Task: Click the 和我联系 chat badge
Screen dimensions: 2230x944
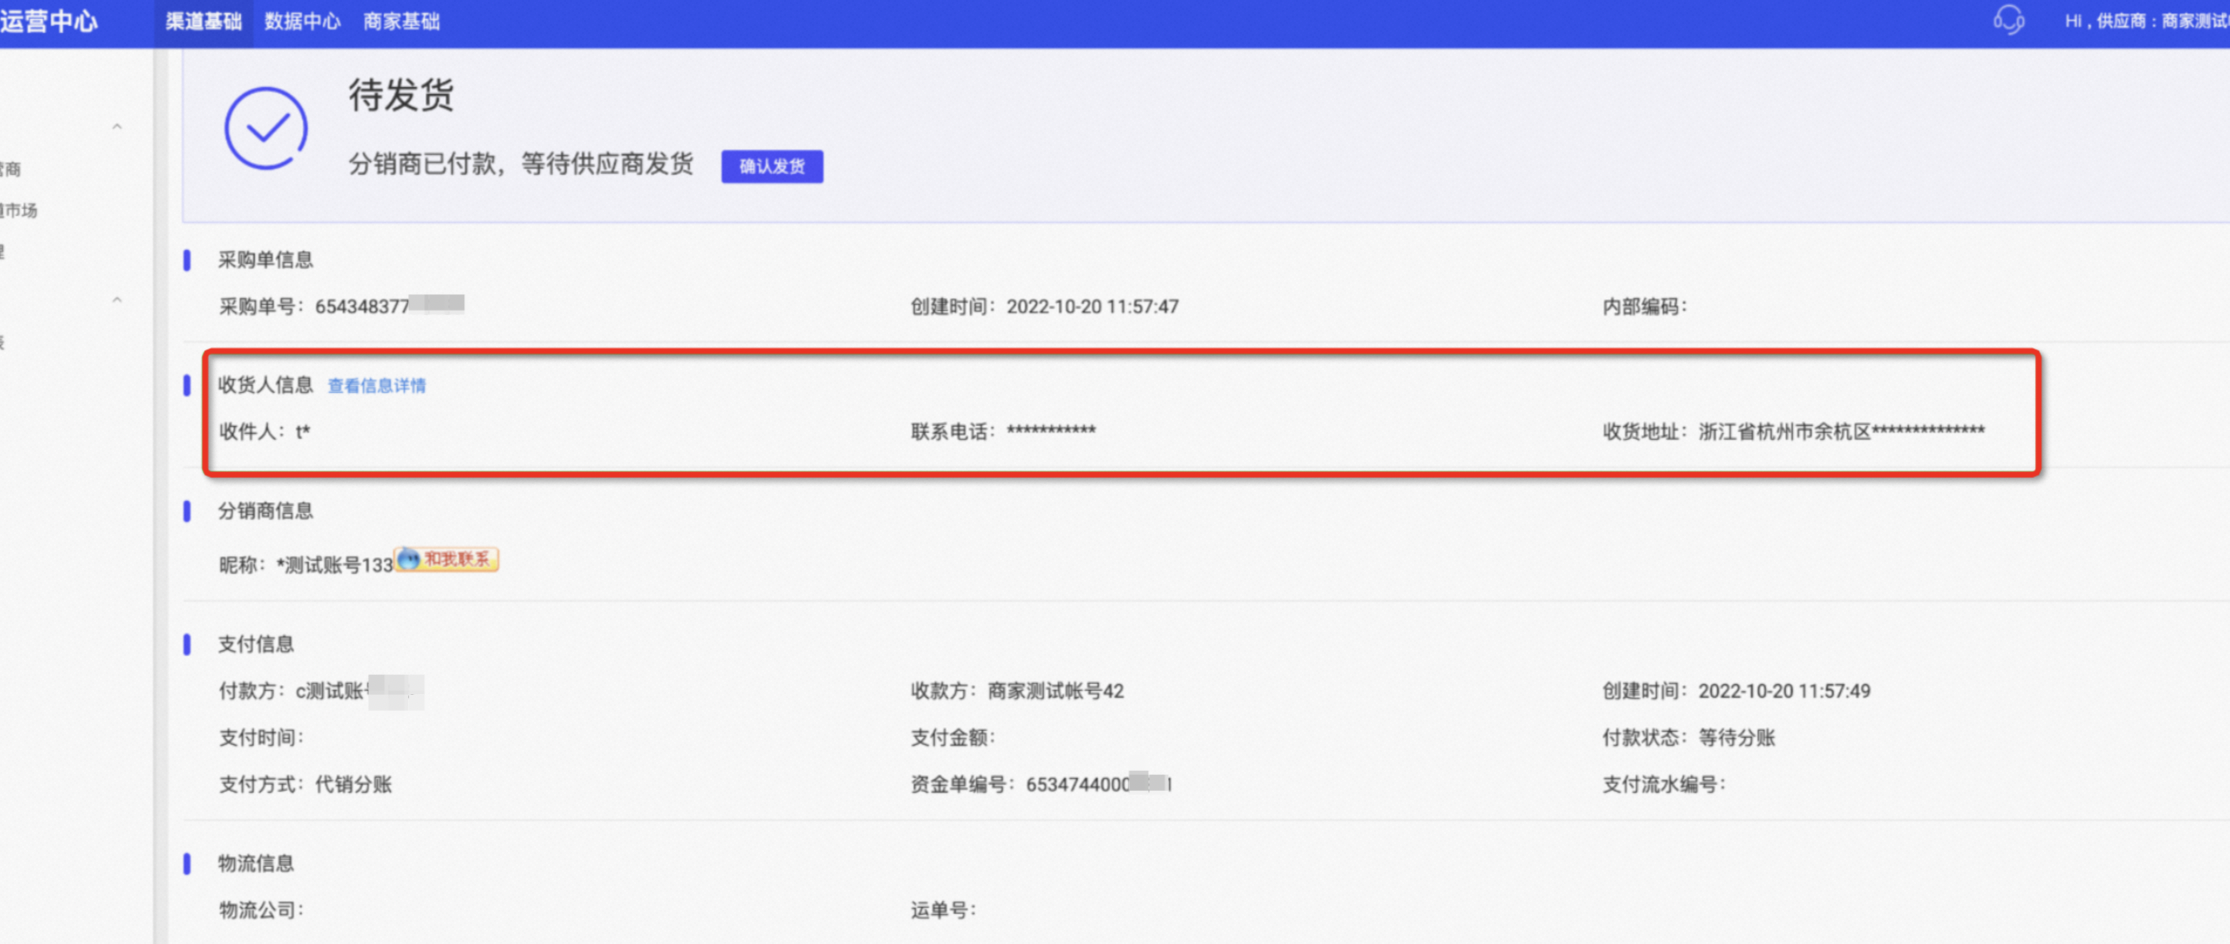Action: [x=447, y=559]
